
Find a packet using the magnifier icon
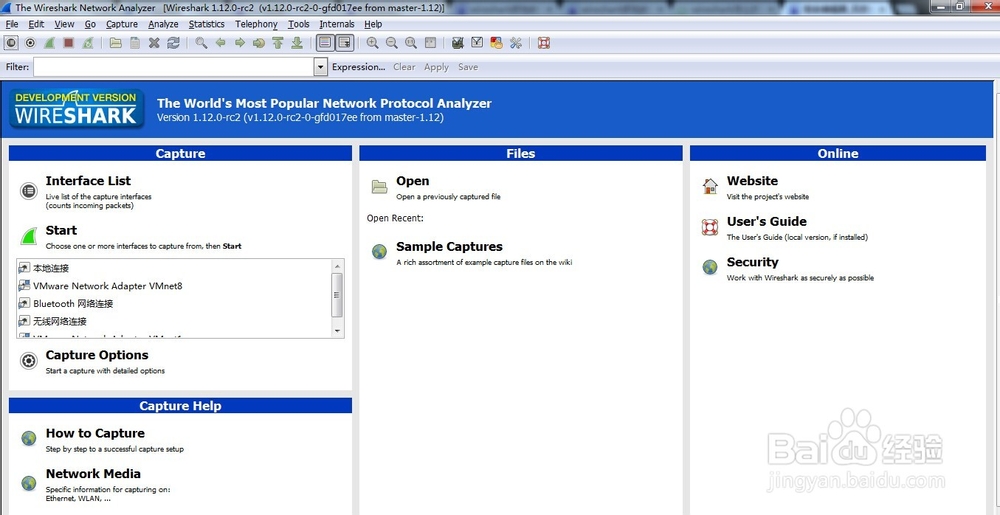201,43
